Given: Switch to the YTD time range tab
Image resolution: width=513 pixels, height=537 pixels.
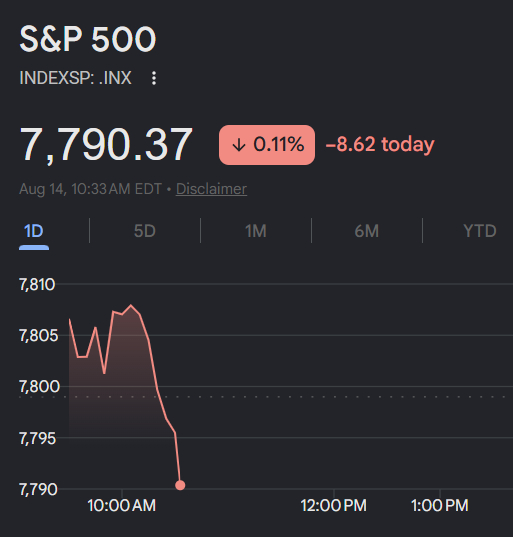Looking at the screenshot, I should [480, 231].
